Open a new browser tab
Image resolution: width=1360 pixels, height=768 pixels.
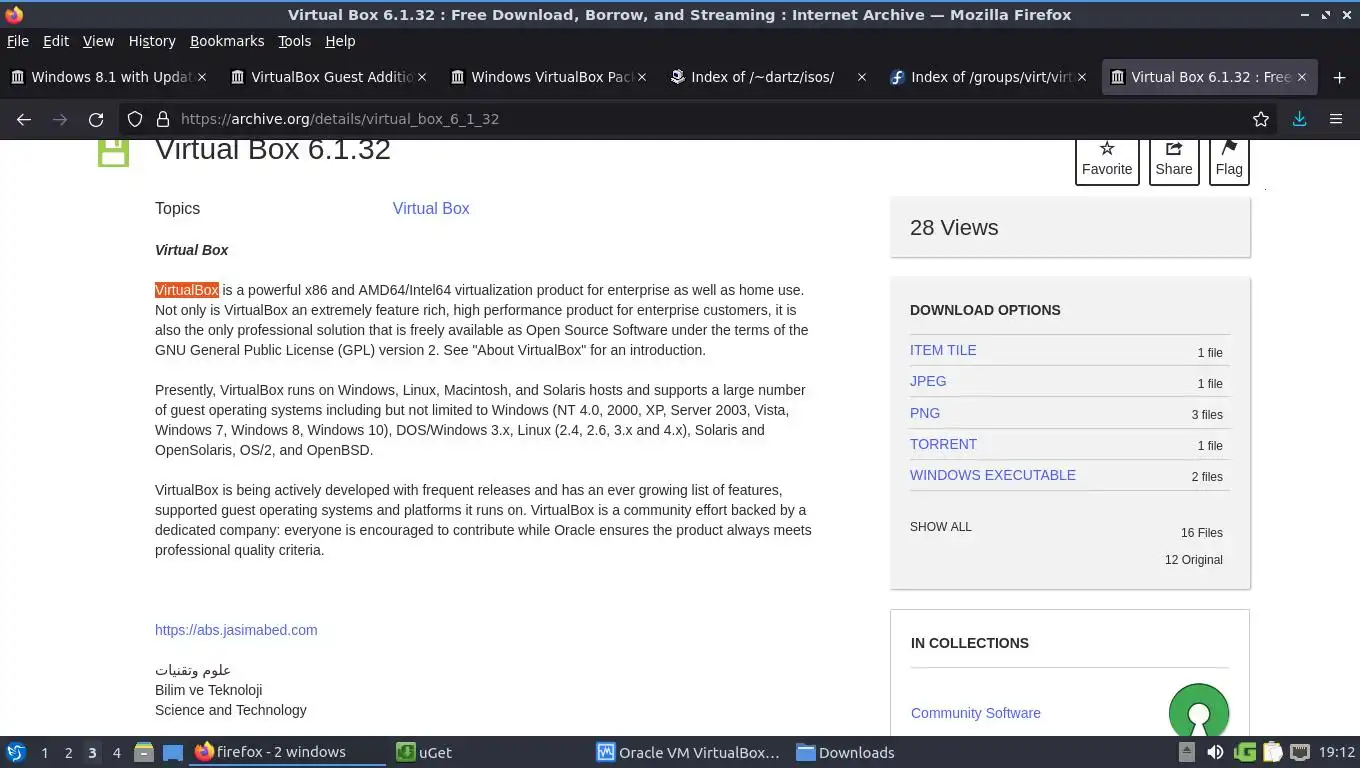pos(1339,77)
